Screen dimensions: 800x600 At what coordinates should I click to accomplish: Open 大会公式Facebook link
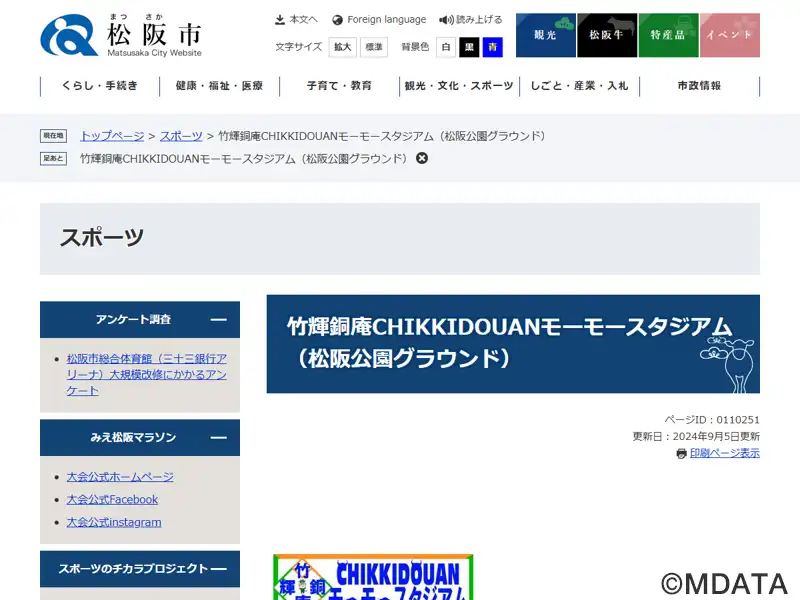coord(112,499)
